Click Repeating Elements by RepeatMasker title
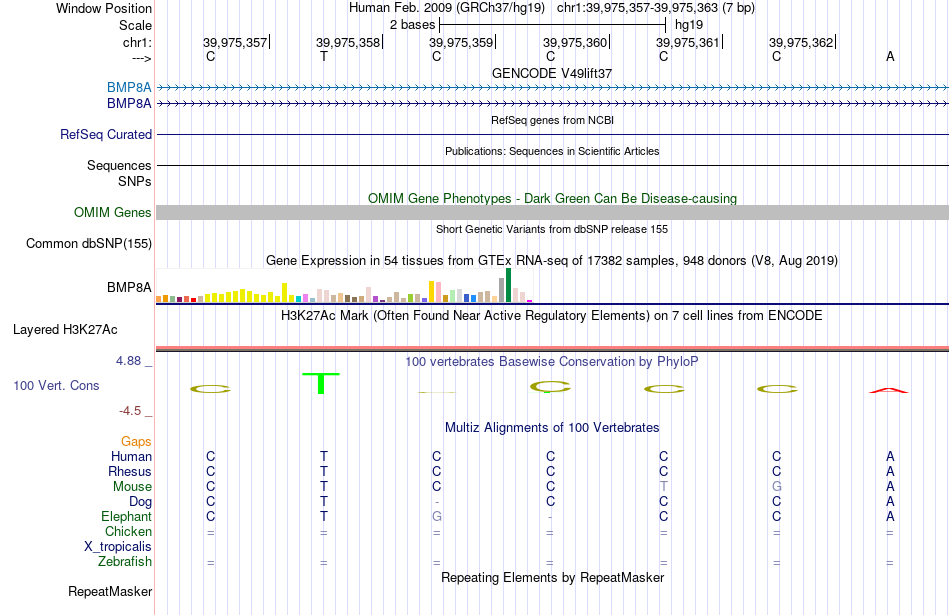The height and width of the screenshot is (615, 950). pyautogui.click(x=552, y=577)
